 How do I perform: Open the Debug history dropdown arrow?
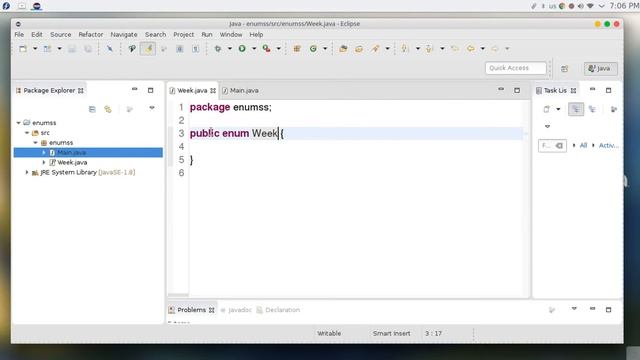click(230, 49)
